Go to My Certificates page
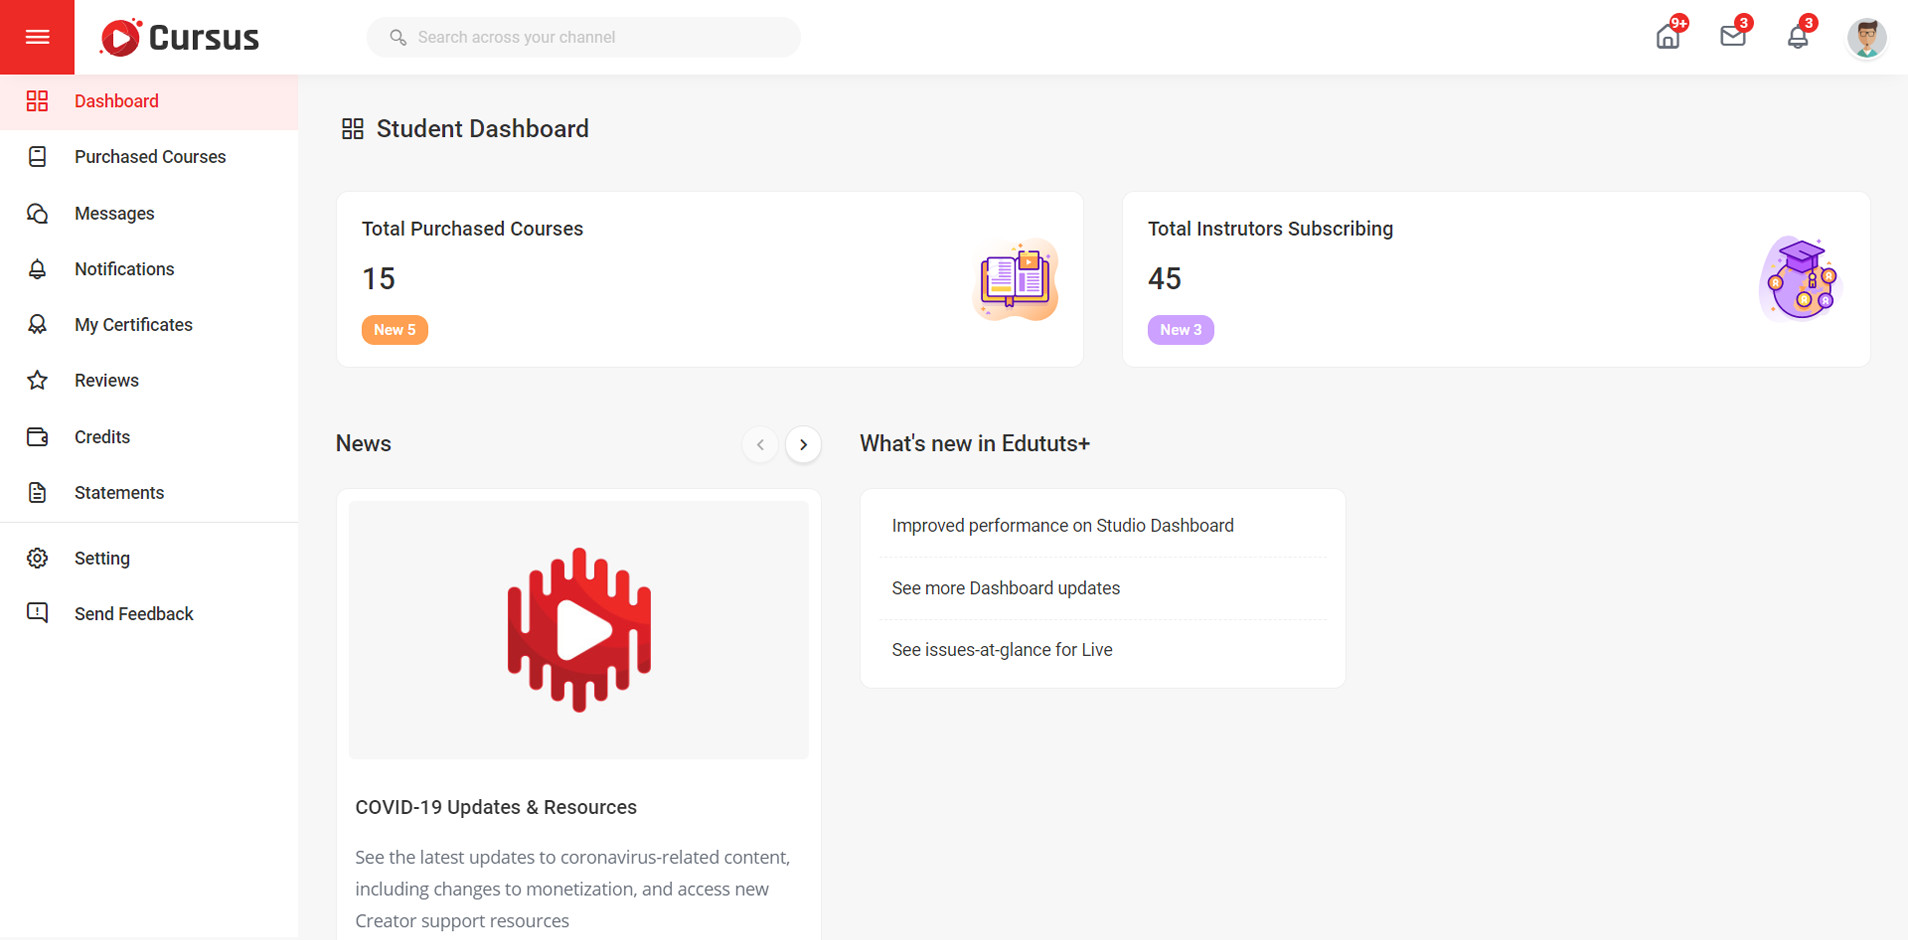The height and width of the screenshot is (940, 1908). (133, 325)
